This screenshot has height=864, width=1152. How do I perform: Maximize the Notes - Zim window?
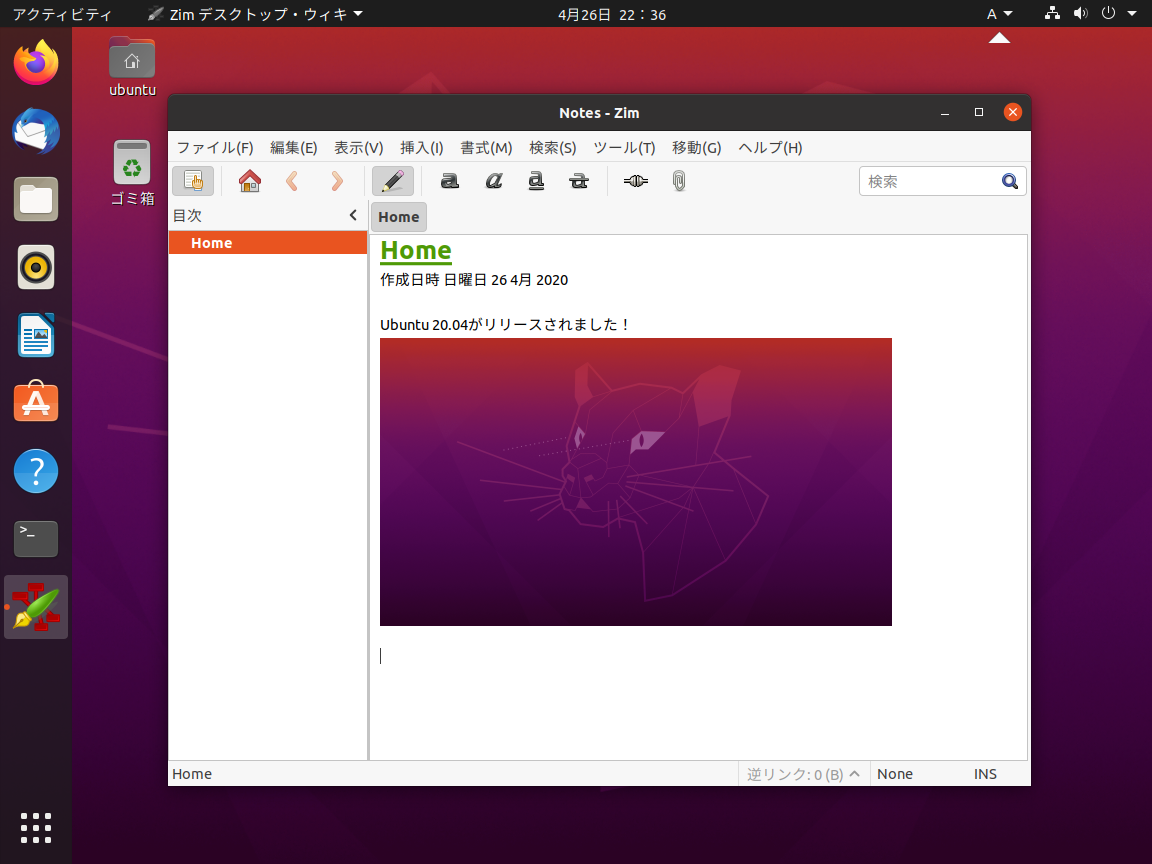[x=979, y=112]
